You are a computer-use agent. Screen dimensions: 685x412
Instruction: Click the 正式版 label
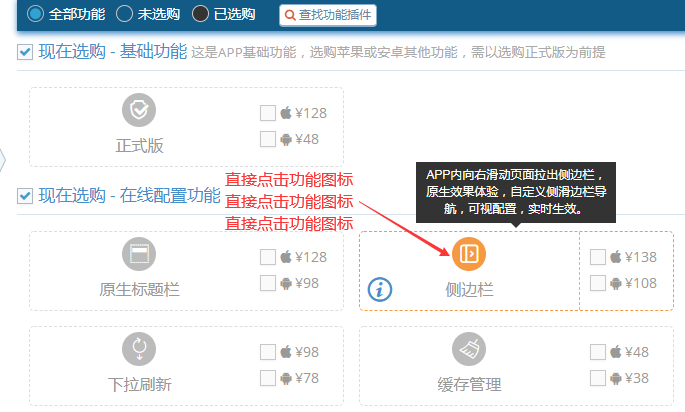point(139,145)
